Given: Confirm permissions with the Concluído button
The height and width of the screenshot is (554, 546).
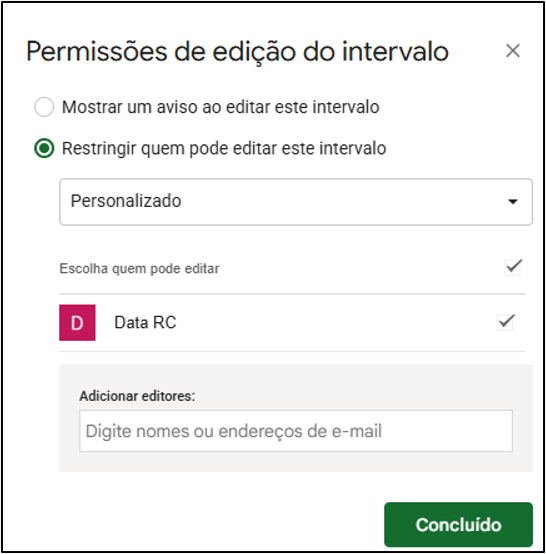Looking at the screenshot, I should click(x=458, y=525).
